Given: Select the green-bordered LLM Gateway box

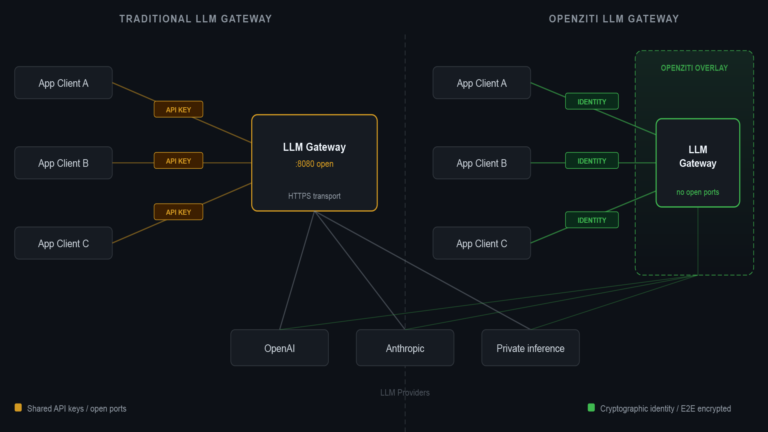Looking at the screenshot, I should 698,163.
